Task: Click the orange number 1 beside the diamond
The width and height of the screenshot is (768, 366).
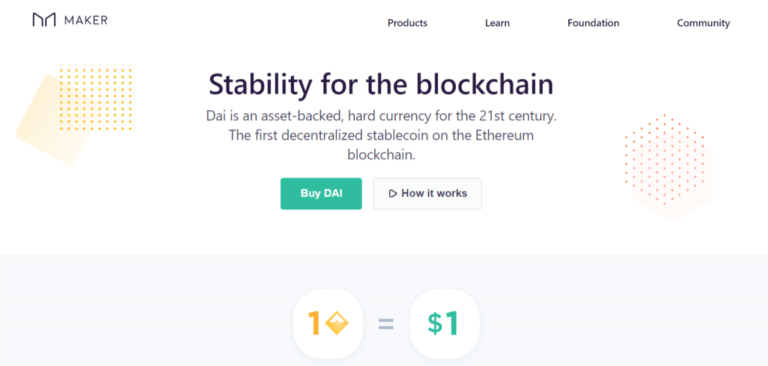Action: (x=314, y=323)
